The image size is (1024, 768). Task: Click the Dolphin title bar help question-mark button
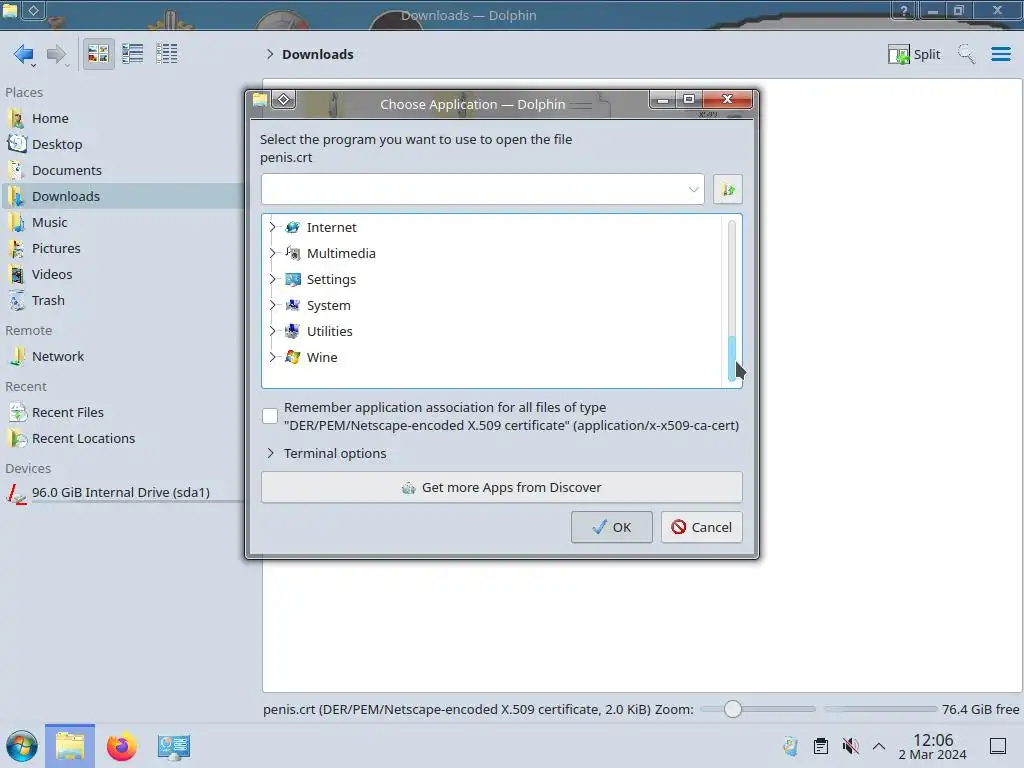point(904,10)
